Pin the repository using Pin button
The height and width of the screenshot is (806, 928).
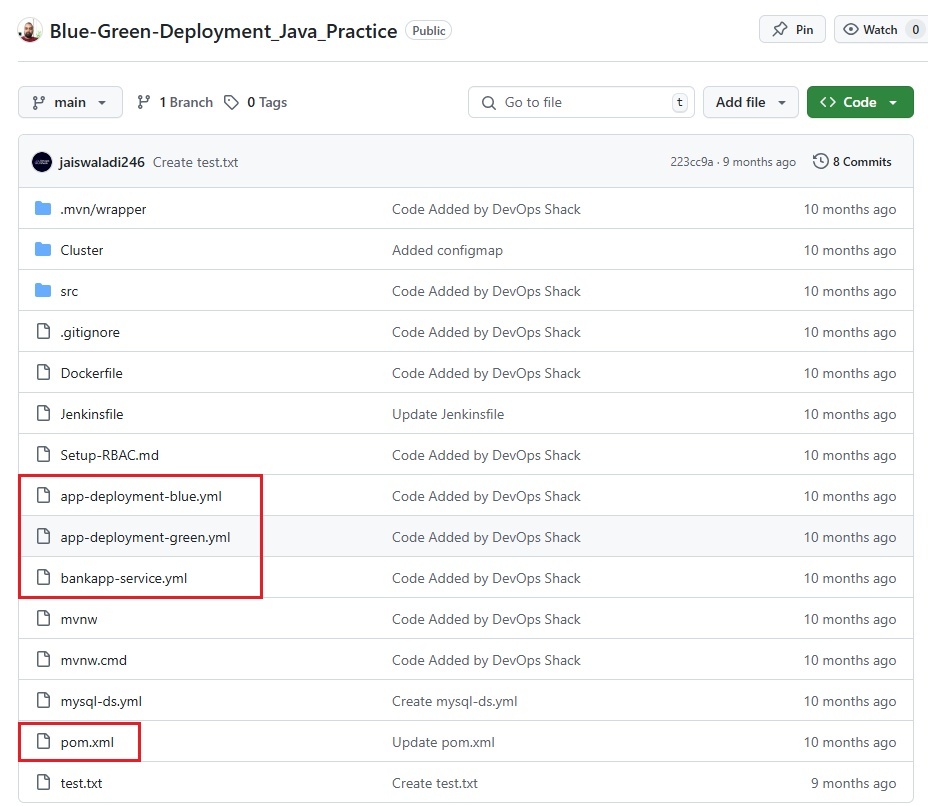tap(792, 30)
